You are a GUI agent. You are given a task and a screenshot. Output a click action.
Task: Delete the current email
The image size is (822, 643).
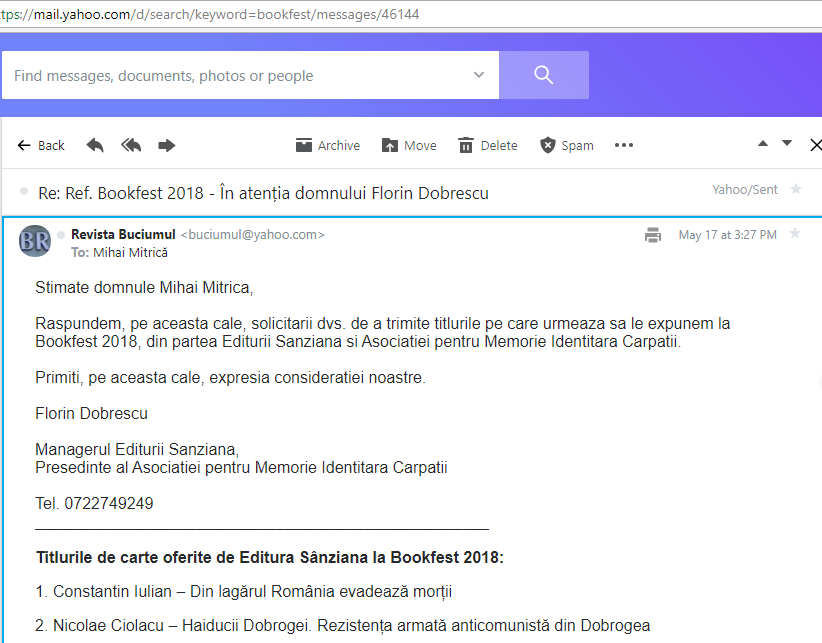(487, 145)
